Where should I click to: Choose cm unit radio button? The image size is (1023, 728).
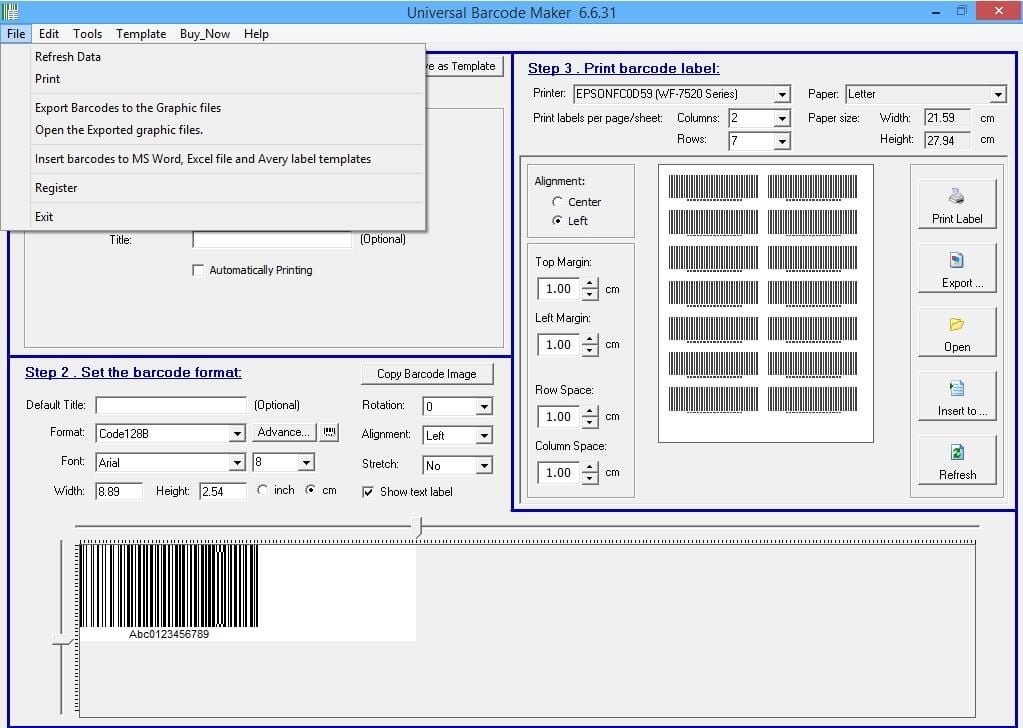point(311,489)
